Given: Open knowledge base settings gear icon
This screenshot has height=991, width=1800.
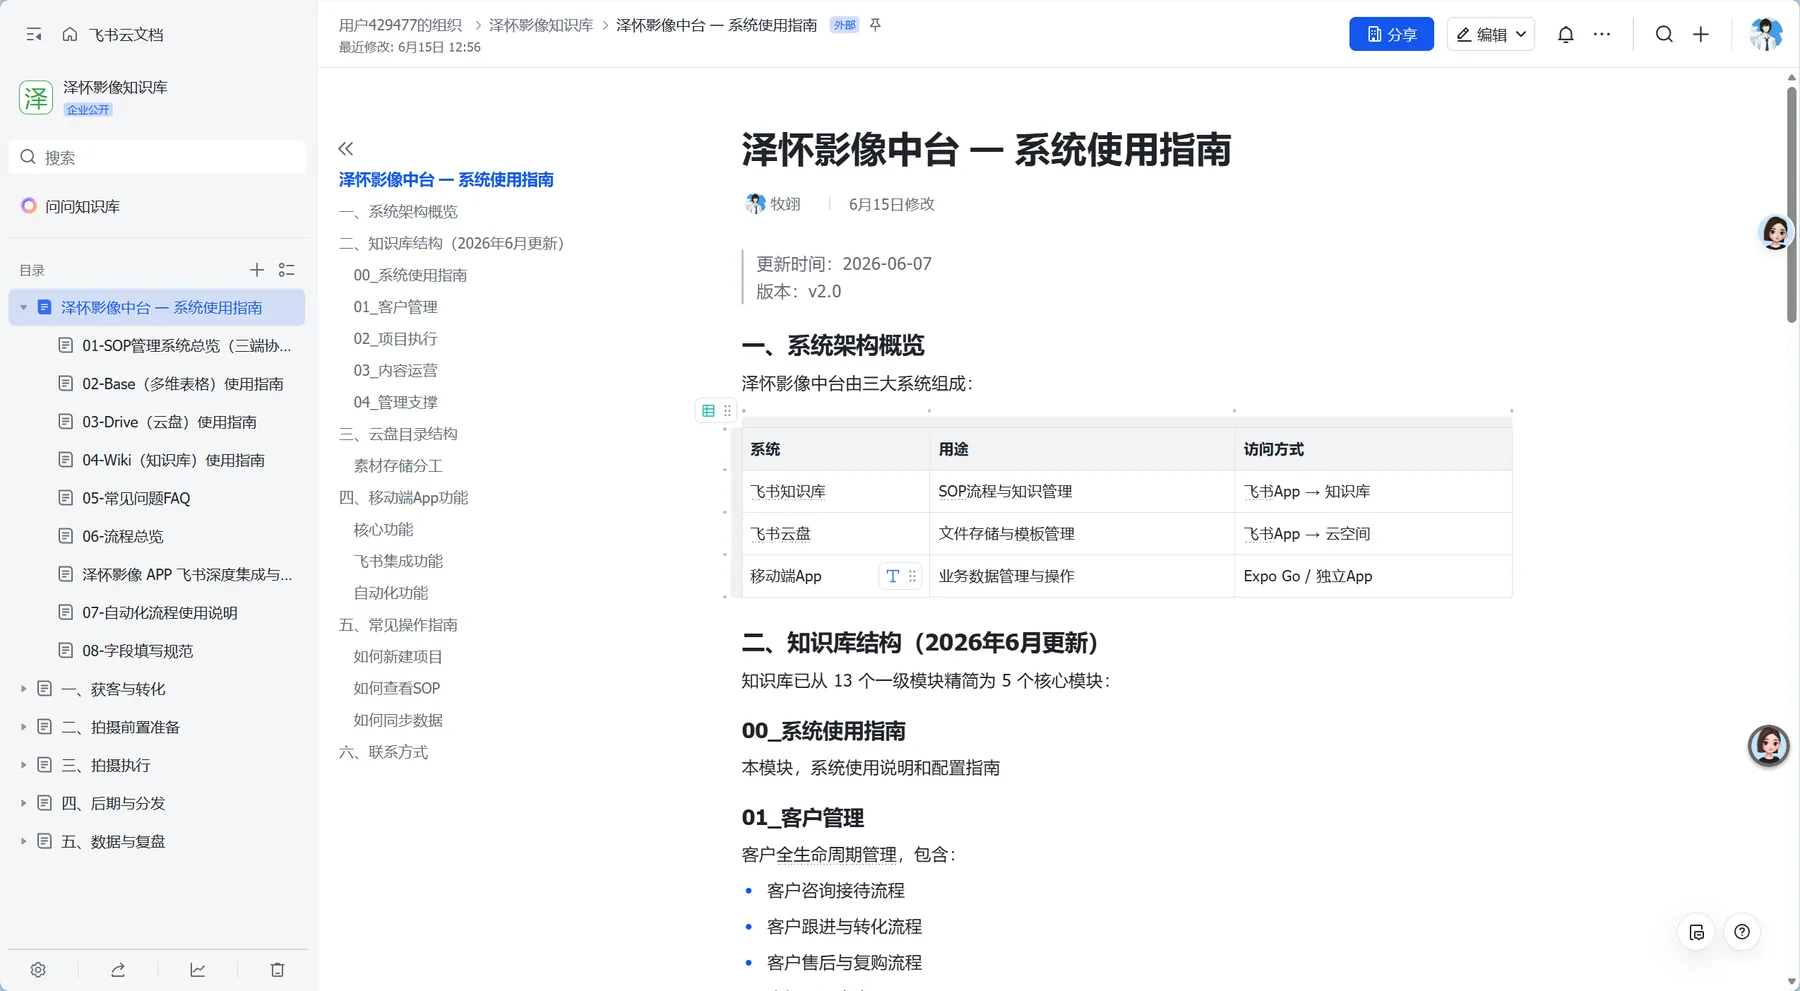Looking at the screenshot, I should 38,970.
